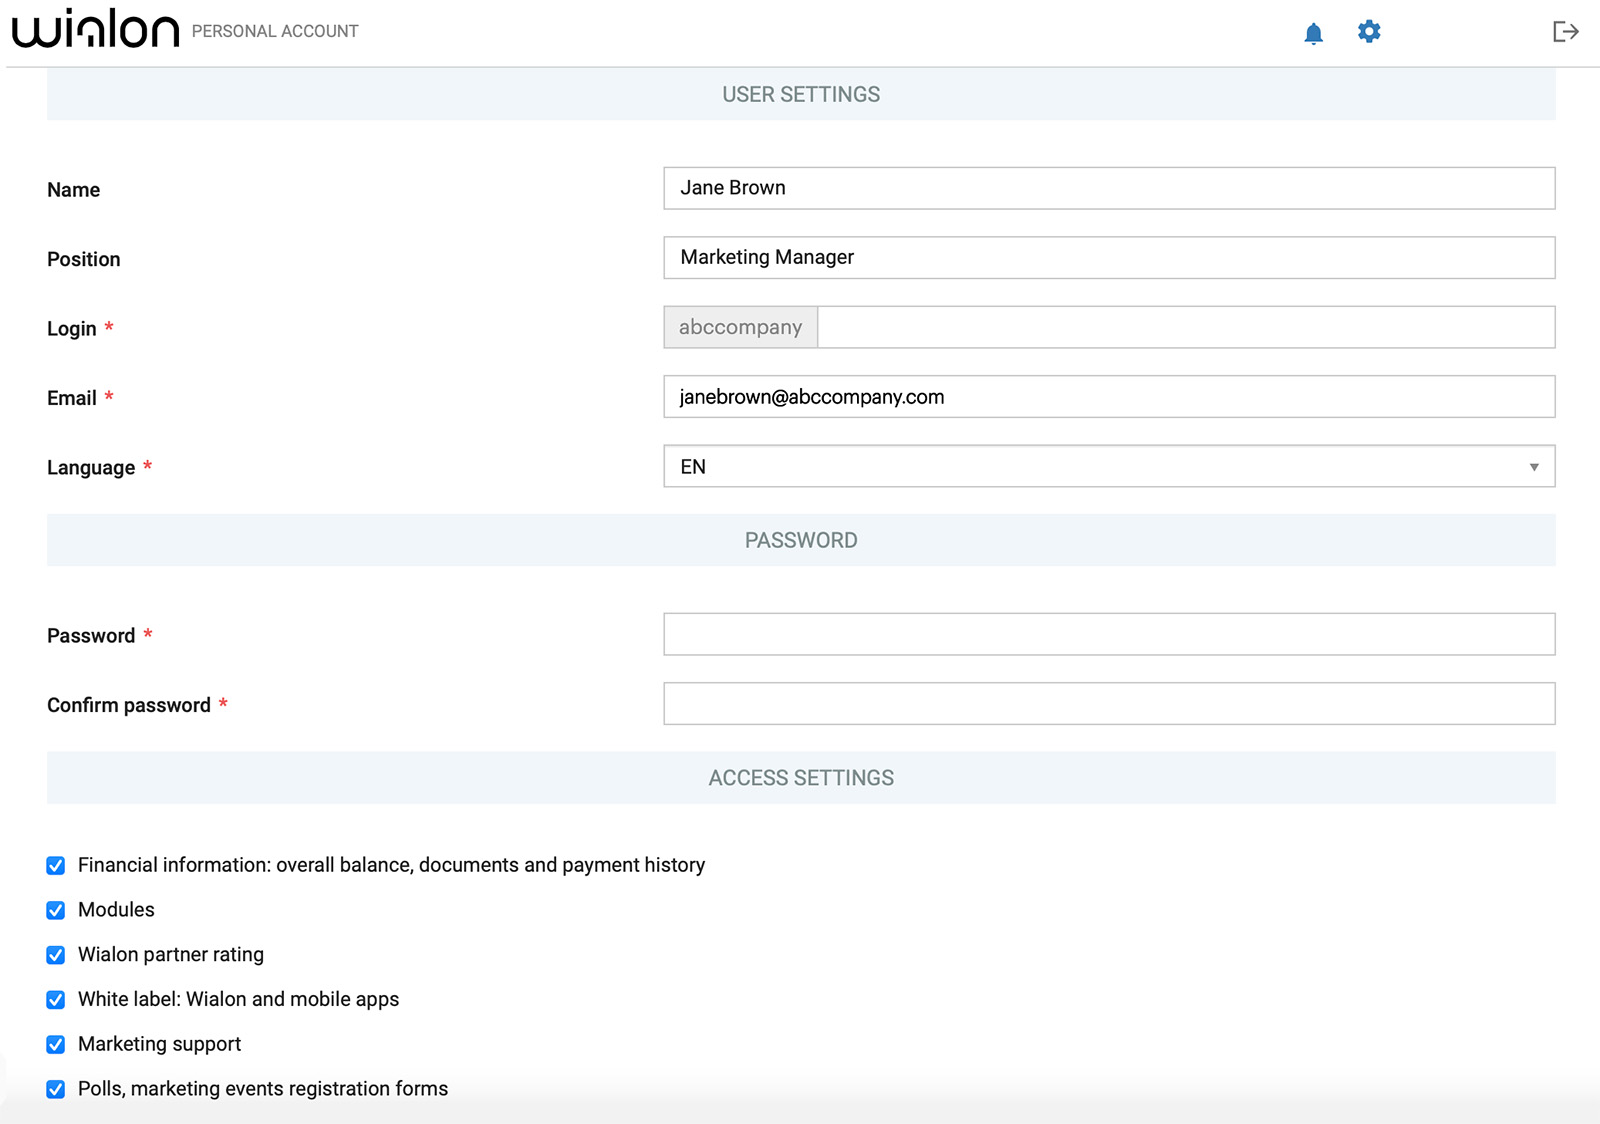Click the abccompany login prefix

point(740,327)
